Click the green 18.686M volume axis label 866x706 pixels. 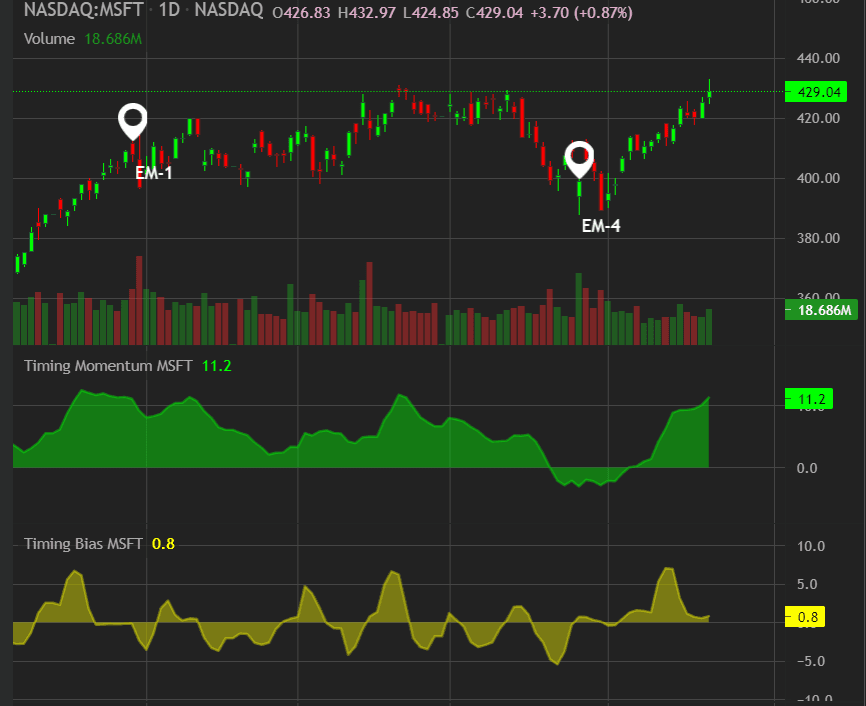(x=821, y=310)
